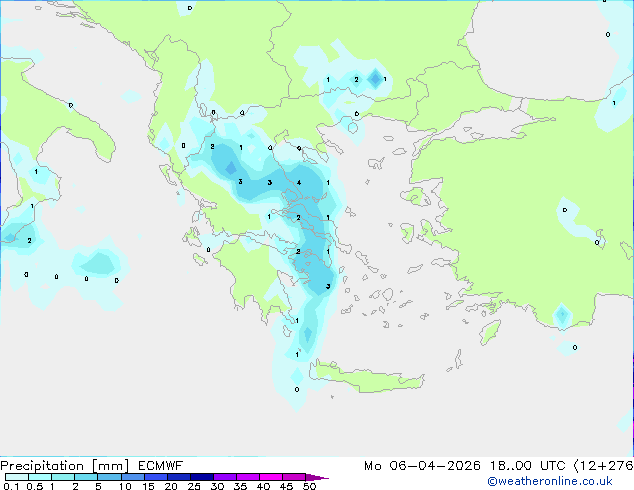The width and height of the screenshot is (634, 490).
Task: Select the 2–5 mm legend color box
Action: coord(86,477)
